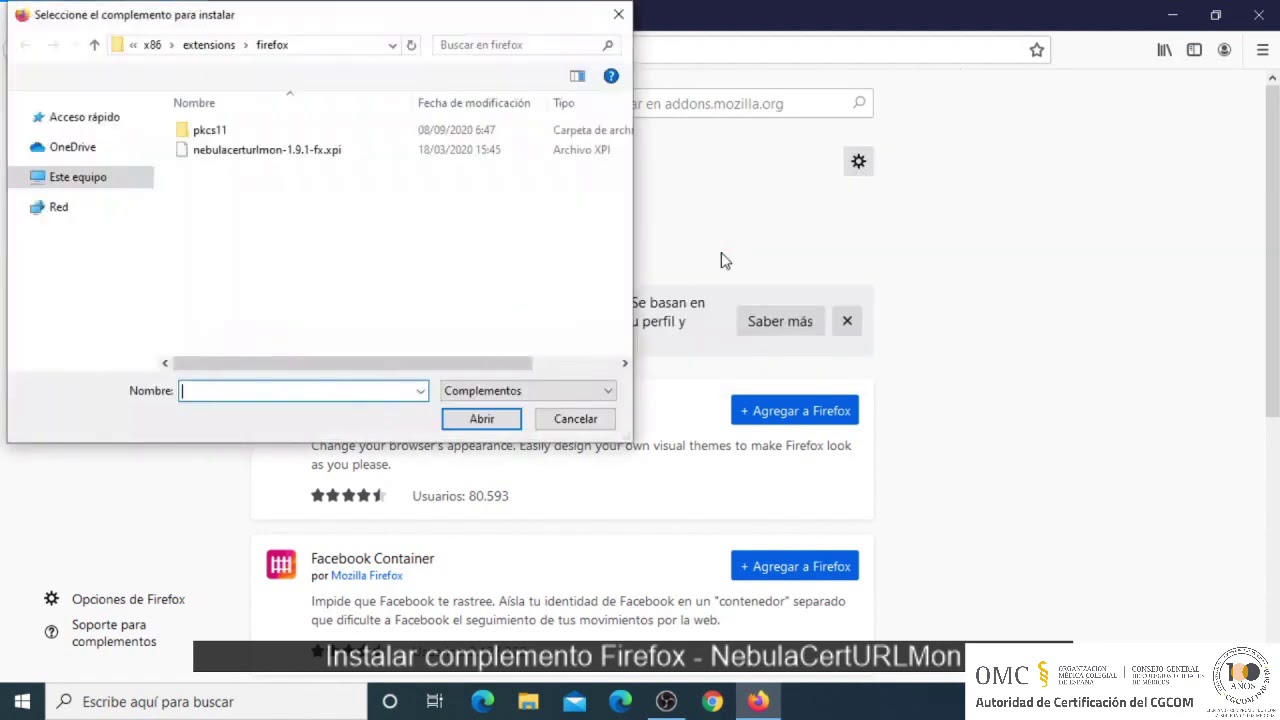Screen dimensions: 1280x720
Task: Focus the Buscar en firefox search box
Action: pos(526,45)
